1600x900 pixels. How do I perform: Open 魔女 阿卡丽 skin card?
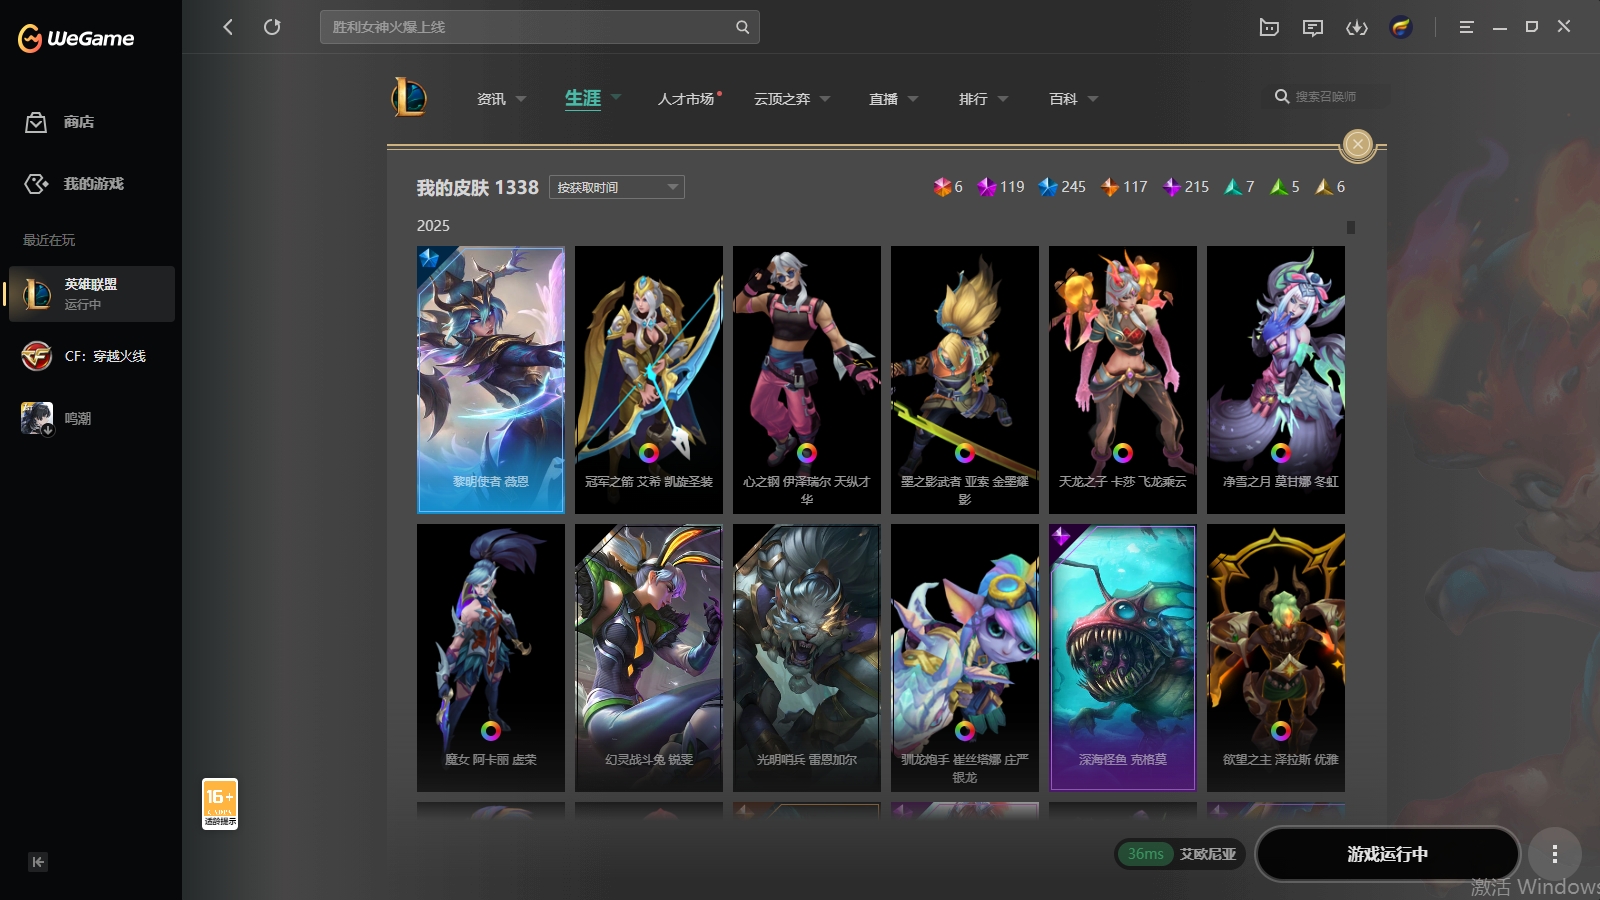tap(491, 658)
